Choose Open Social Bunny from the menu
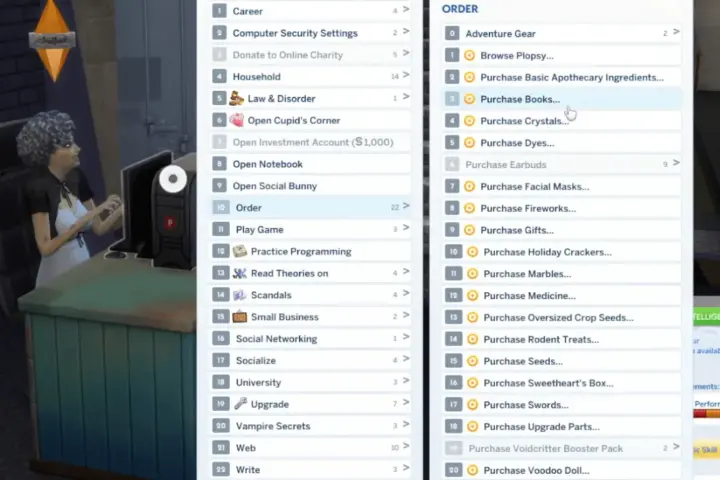720x480 pixels. pyautogui.click(x=311, y=186)
